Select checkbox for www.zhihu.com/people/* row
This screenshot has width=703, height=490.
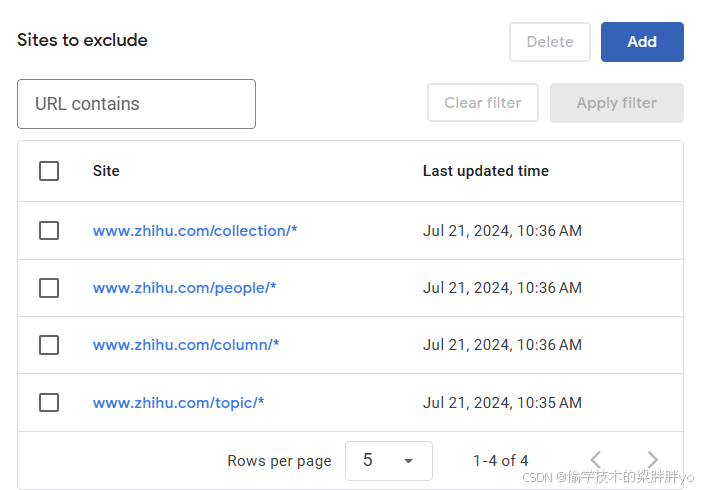pyautogui.click(x=49, y=288)
